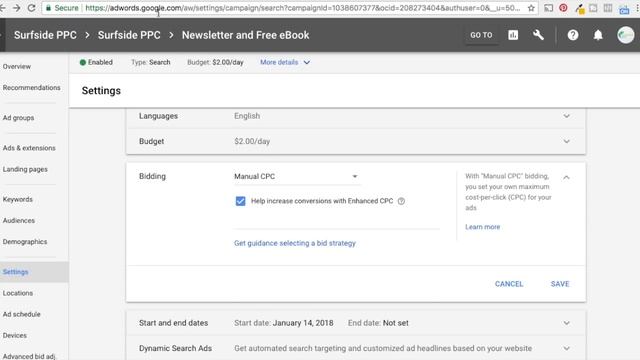Uncheck Help increase conversions with Enhanced CPC
This screenshot has width=640, height=360.
(x=240, y=201)
